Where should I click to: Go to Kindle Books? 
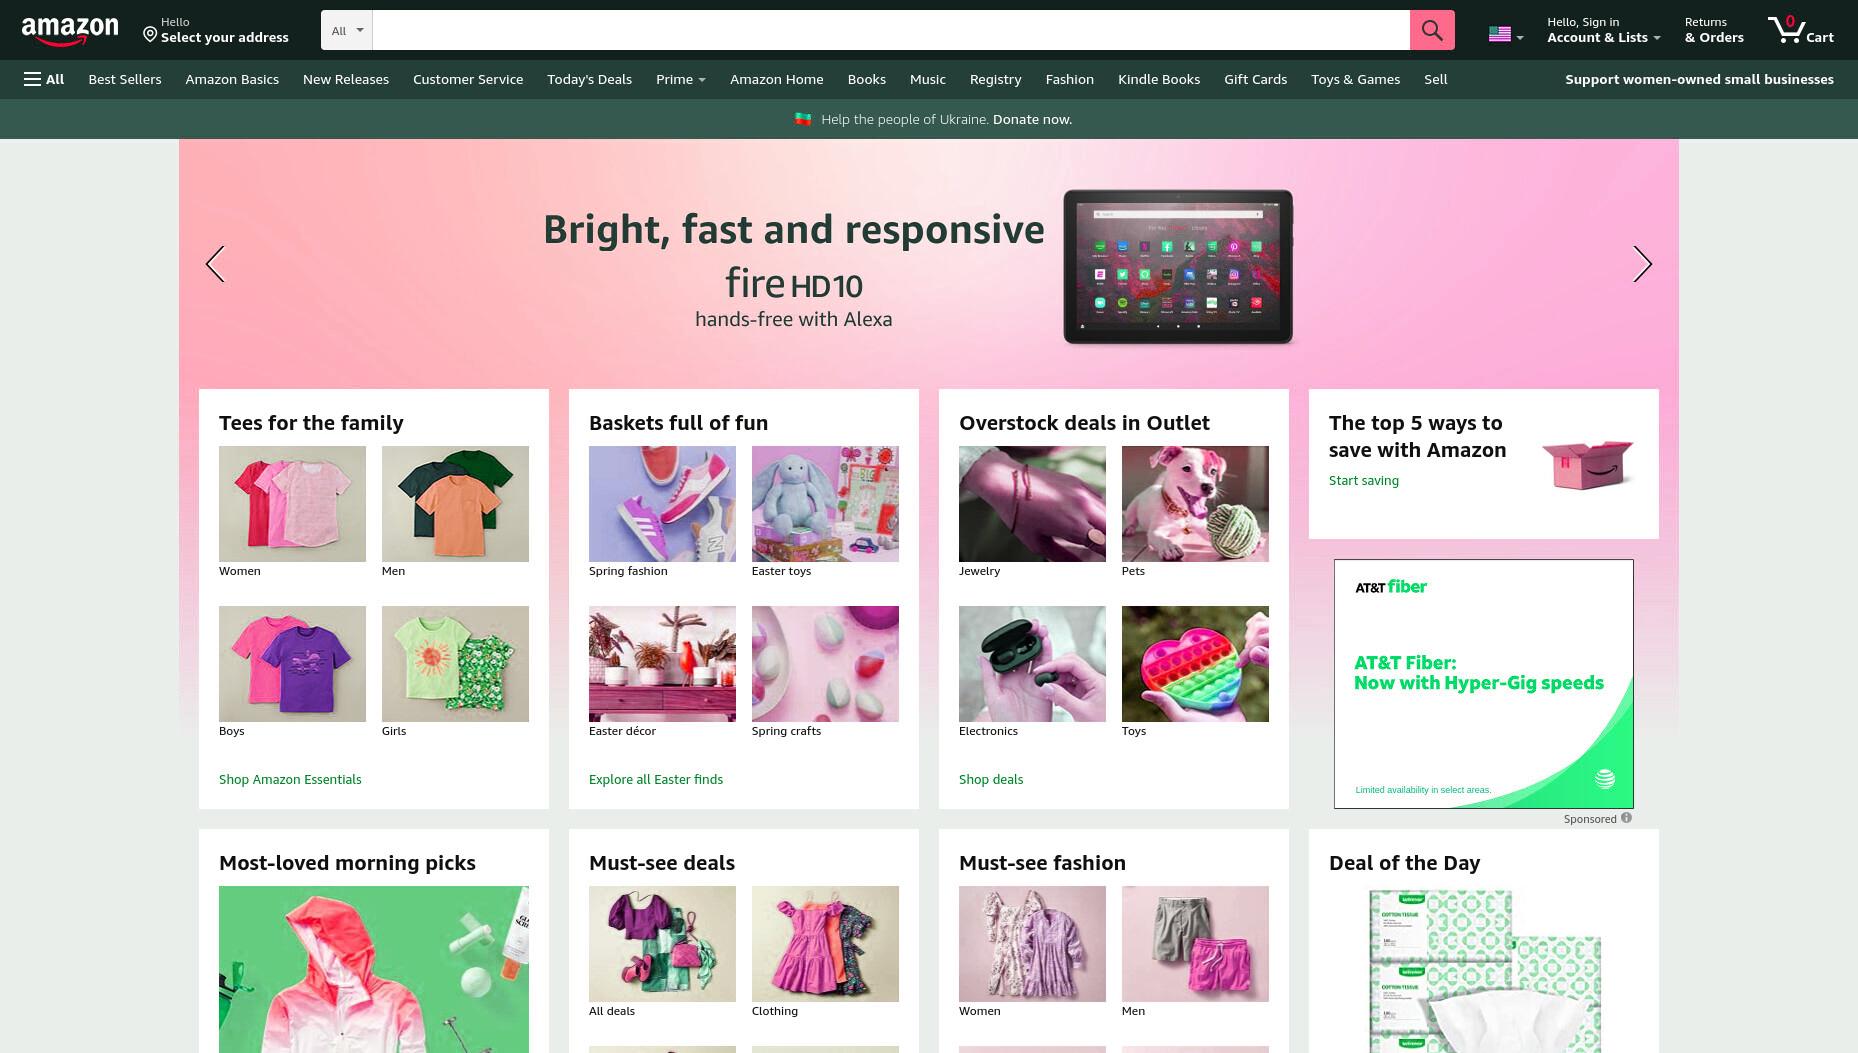[1159, 79]
